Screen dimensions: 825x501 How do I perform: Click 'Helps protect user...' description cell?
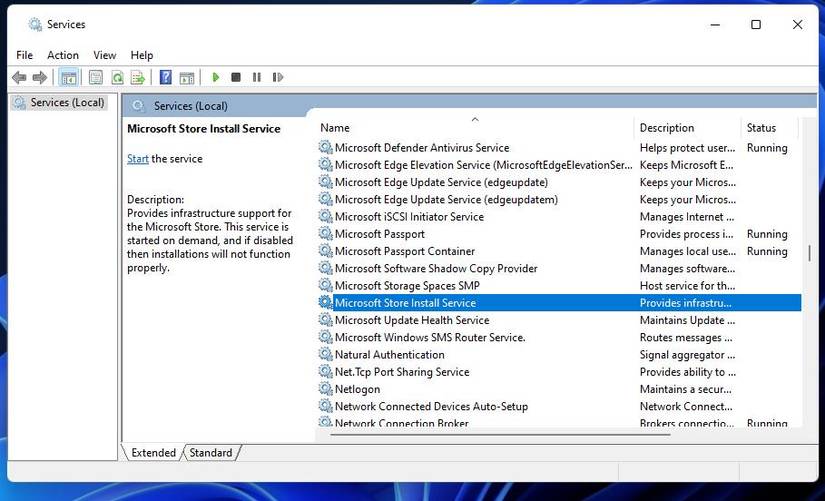coord(687,148)
